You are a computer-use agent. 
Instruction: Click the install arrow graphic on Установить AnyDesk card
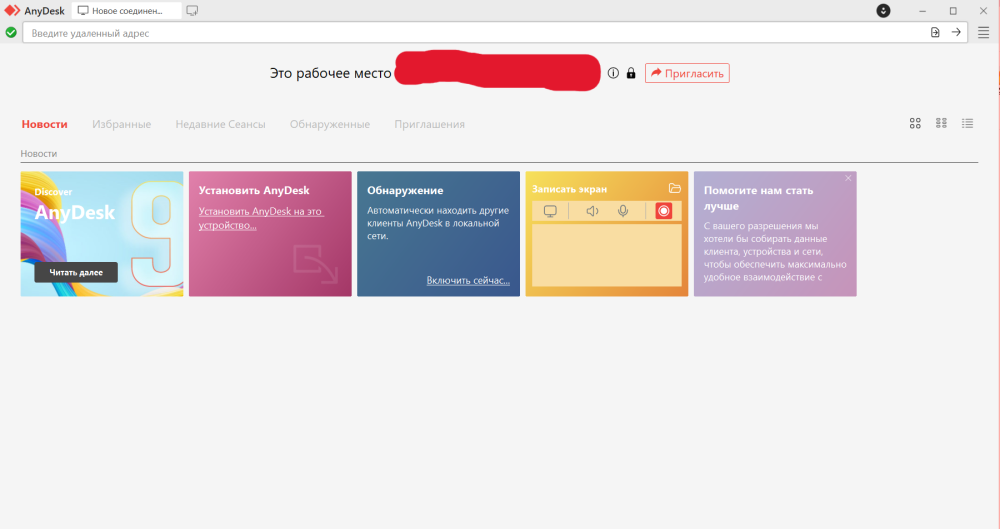pos(316,264)
